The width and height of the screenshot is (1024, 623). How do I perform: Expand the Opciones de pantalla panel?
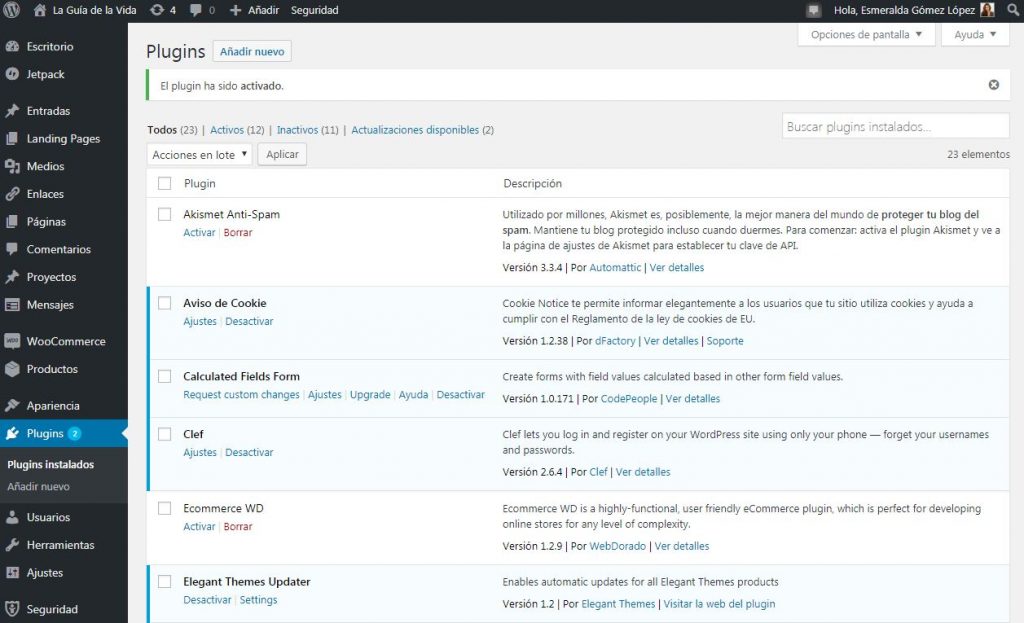click(x=866, y=34)
